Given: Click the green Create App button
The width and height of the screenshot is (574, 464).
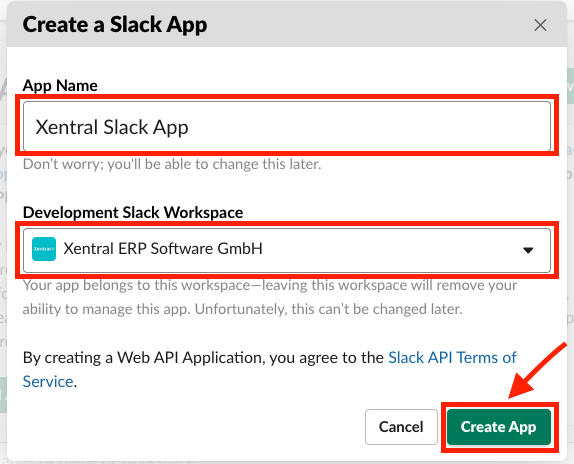Looking at the screenshot, I should (499, 427).
